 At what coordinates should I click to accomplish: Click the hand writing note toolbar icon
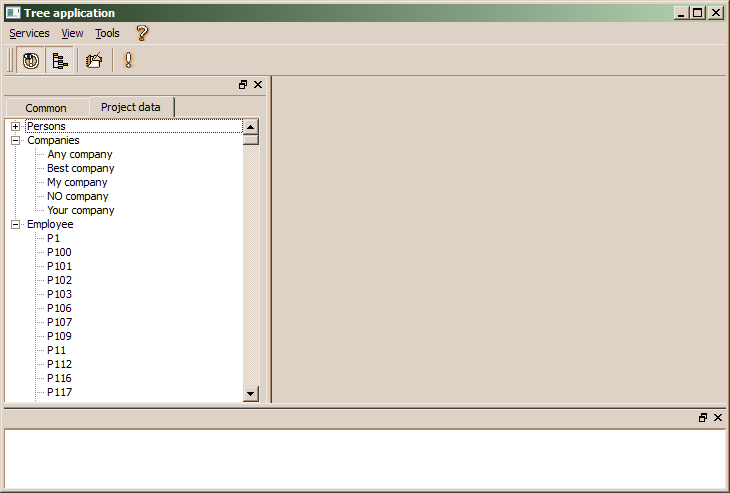[94, 61]
